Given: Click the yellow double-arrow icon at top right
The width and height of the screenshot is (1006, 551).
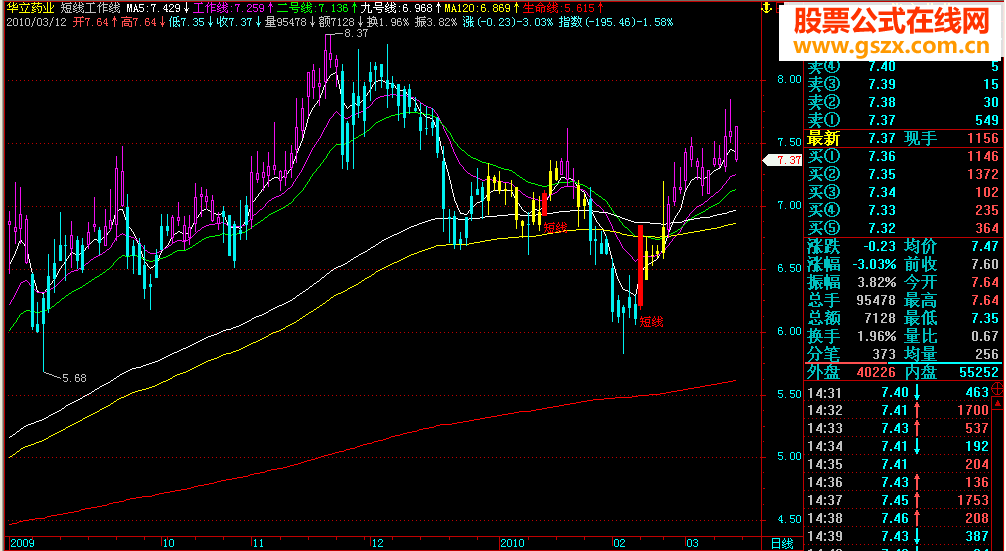Looking at the screenshot, I should [765, 7].
